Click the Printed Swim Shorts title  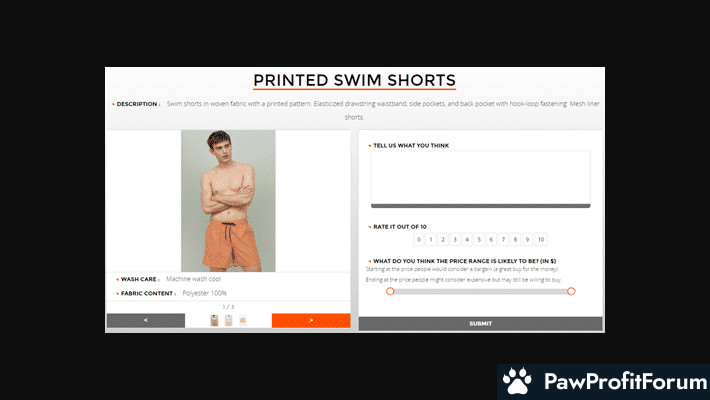click(x=355, y=80)
